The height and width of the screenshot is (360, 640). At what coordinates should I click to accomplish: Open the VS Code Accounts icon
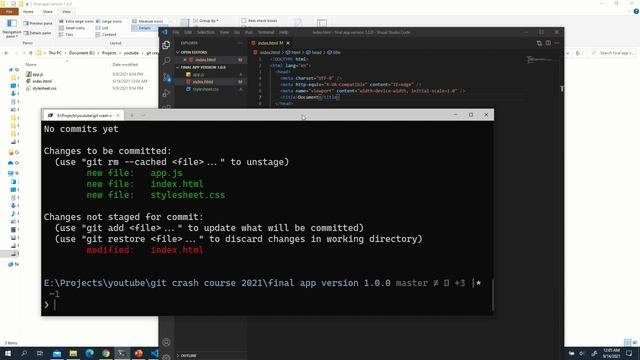(166, 342)
